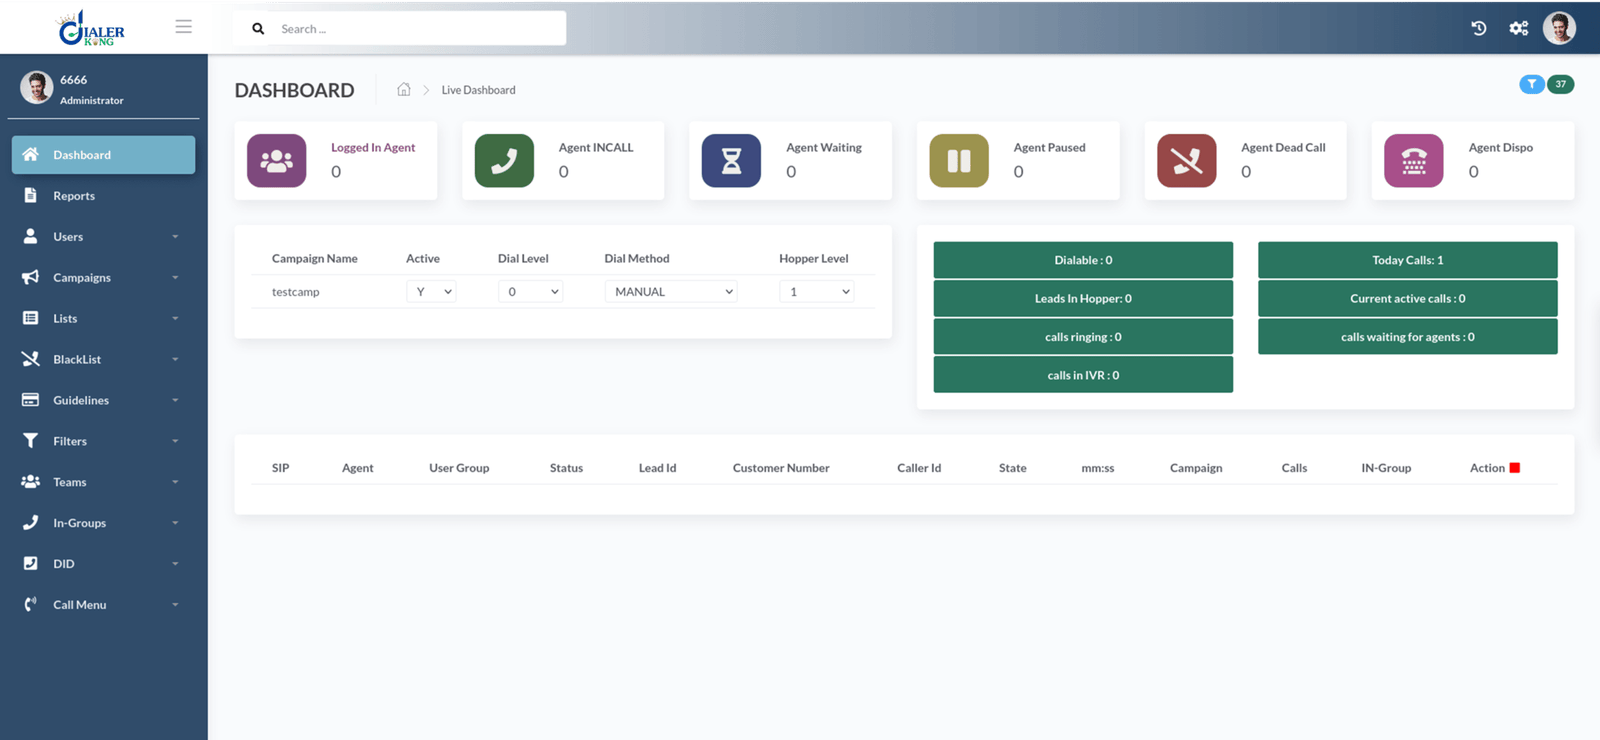This screenshot has height=740, width=1600.
Task: Click the blue filter funnel icon
Action: click(x=1531, y=84)
